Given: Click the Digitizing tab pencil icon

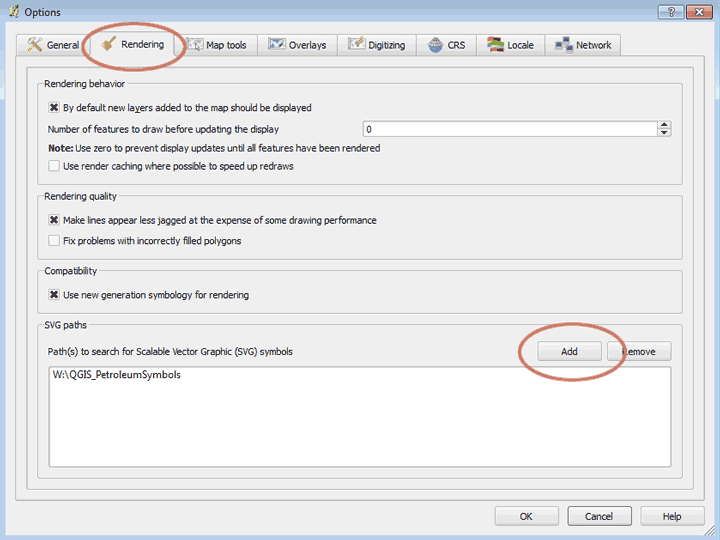Looking at the screenshot, I should tap(355, 45).
